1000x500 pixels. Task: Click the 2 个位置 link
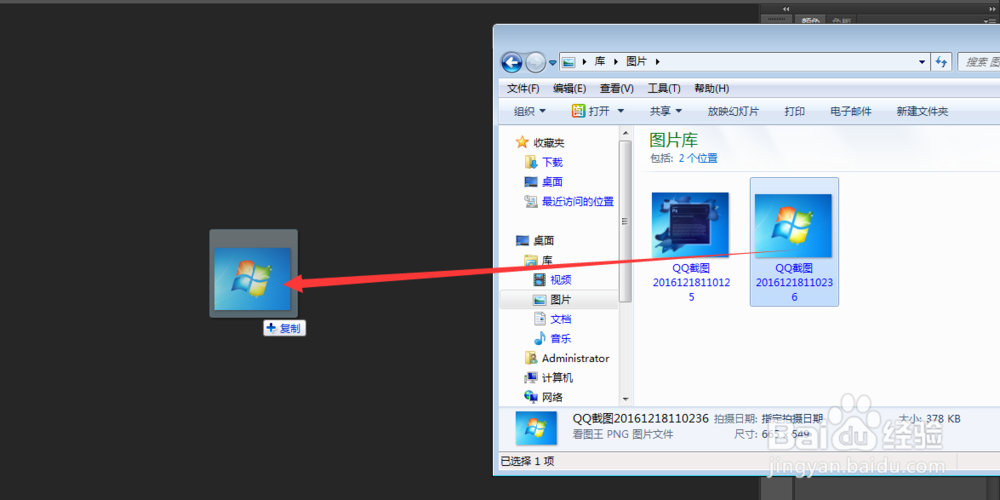coord(698,158)
